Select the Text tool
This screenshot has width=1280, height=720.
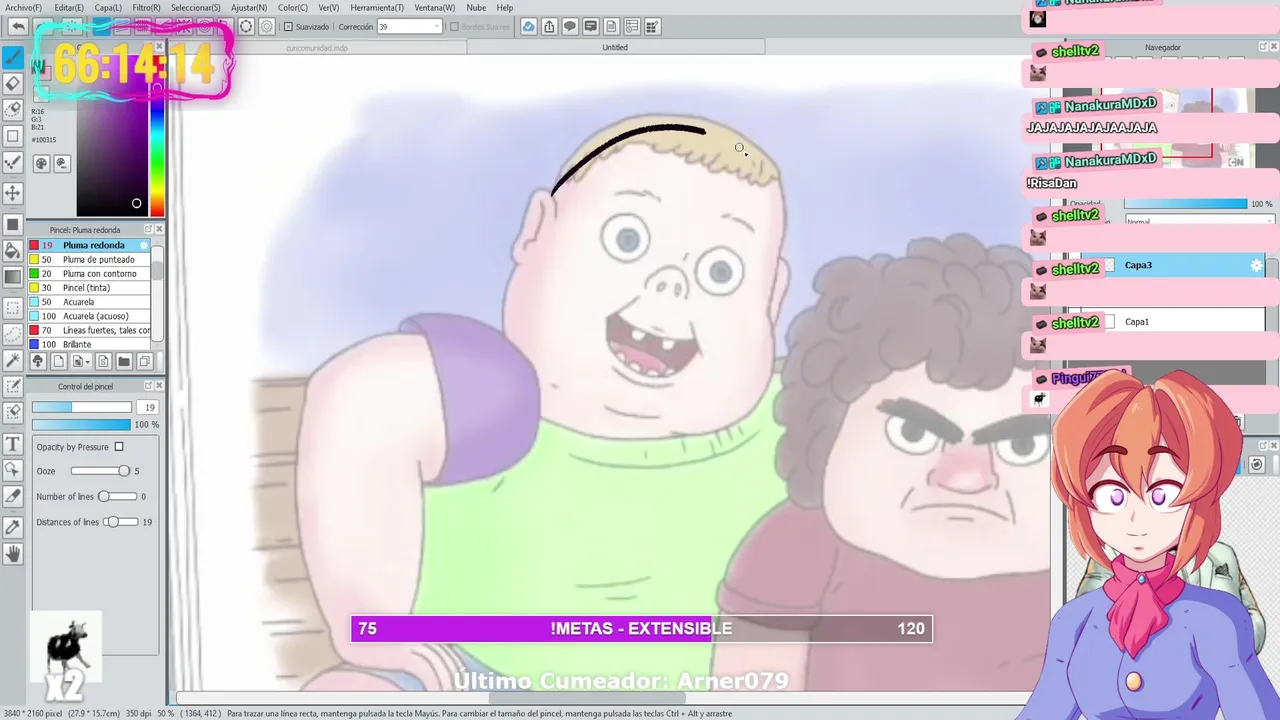pyautogui.click(x=13, y=443)
